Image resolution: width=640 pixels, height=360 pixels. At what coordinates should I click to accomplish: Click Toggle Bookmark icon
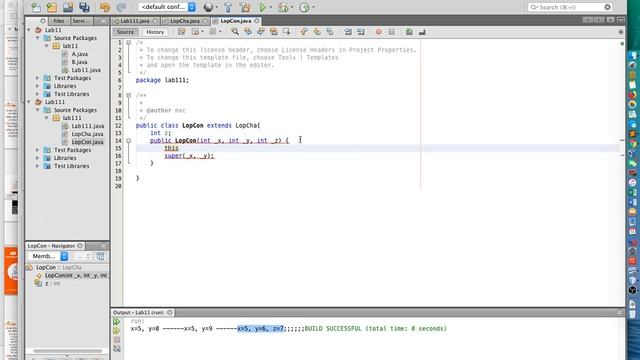330,32
